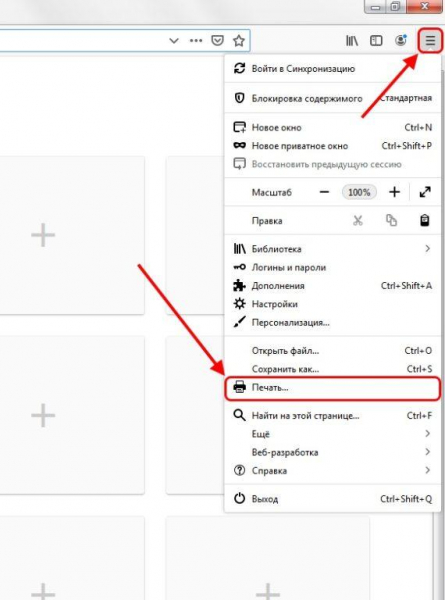The height and width of the screenshot is (600, 445).
Task: Click the Paste clipboard icon
Action: [x=425, y=220]
